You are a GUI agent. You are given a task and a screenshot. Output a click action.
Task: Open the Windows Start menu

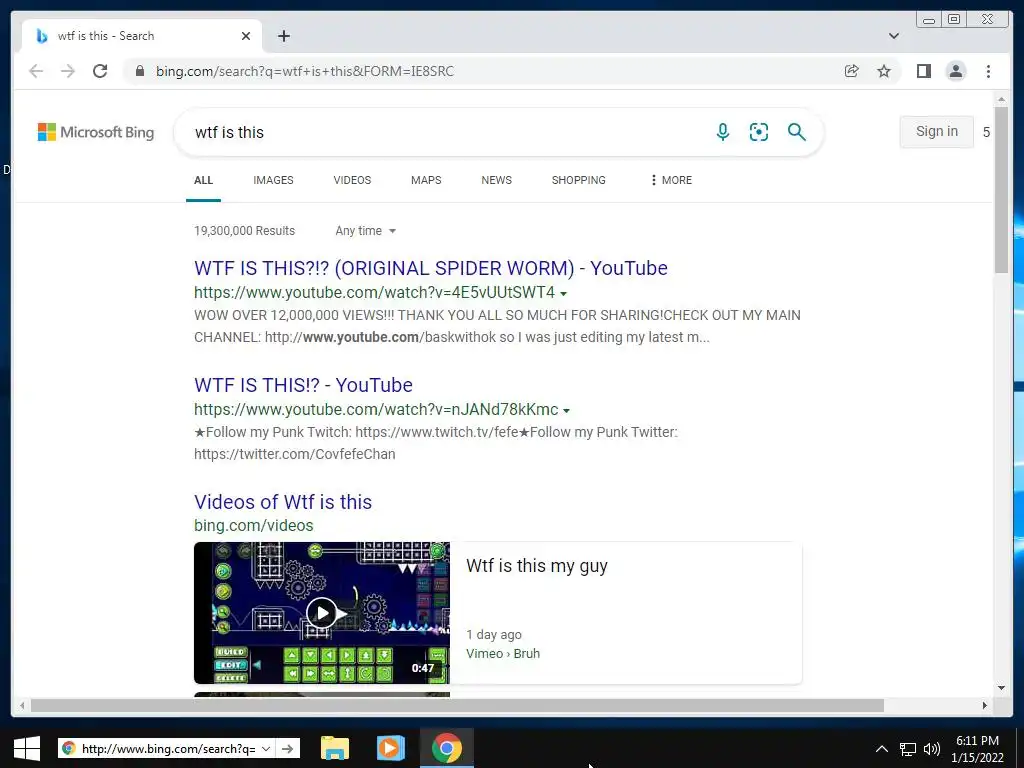(27, 748)
